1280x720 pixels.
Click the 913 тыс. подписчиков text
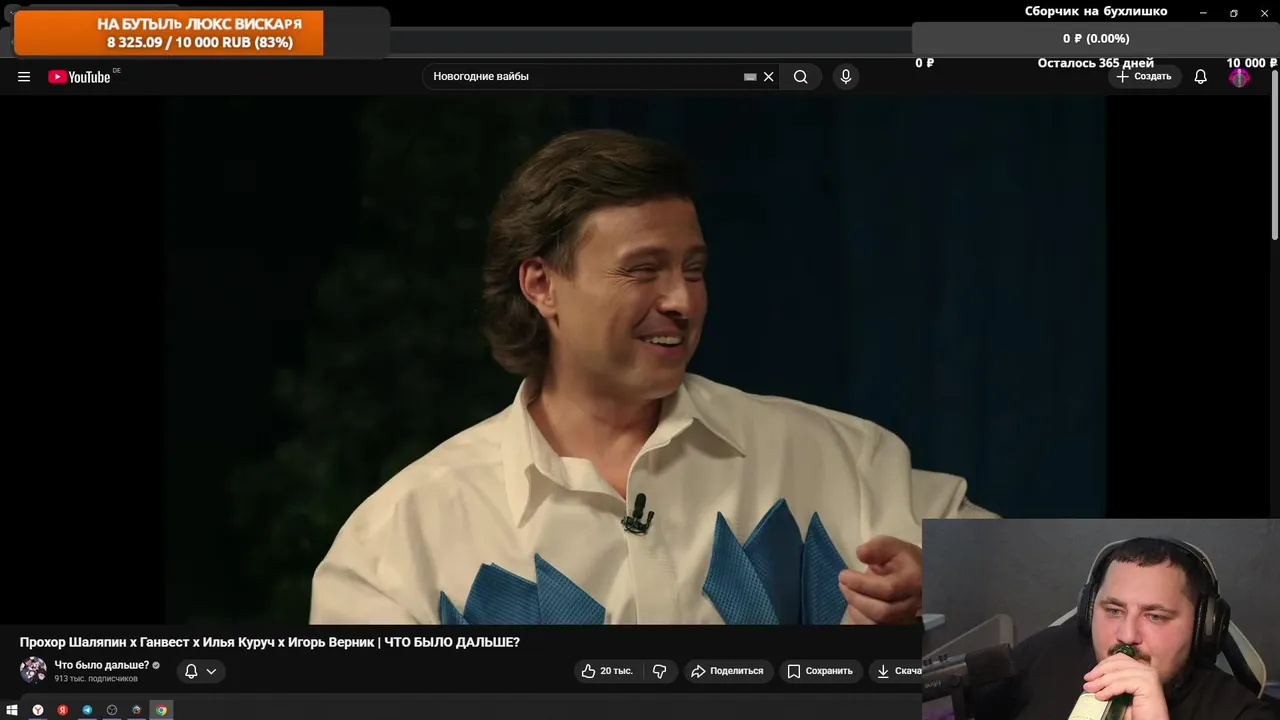tap(96, 679)
